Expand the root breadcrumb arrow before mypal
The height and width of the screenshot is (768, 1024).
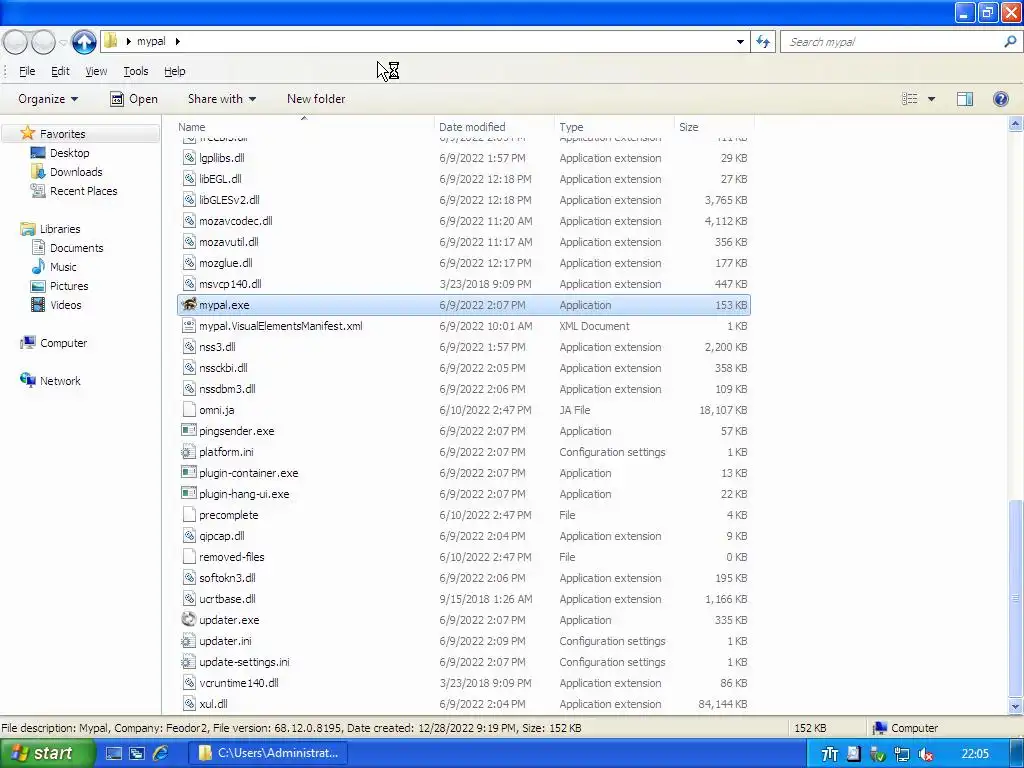coord(128,41)
